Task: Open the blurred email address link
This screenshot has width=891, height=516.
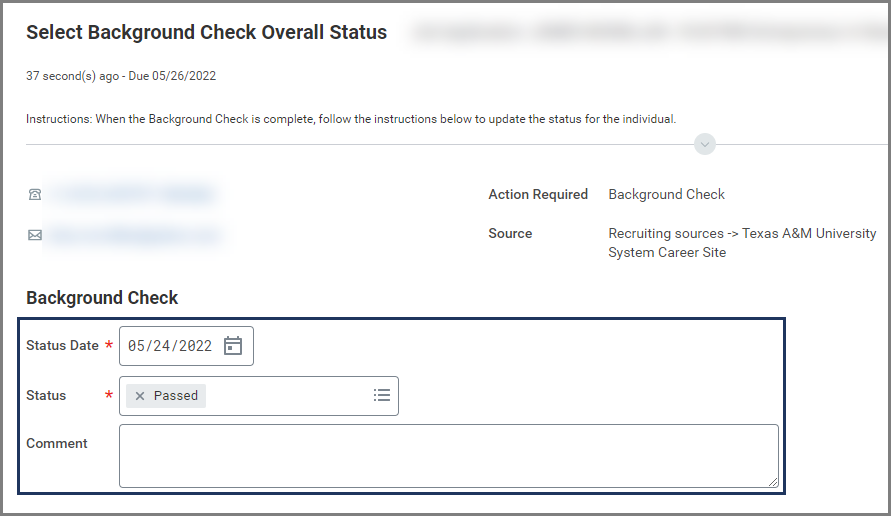Action: 134,236
